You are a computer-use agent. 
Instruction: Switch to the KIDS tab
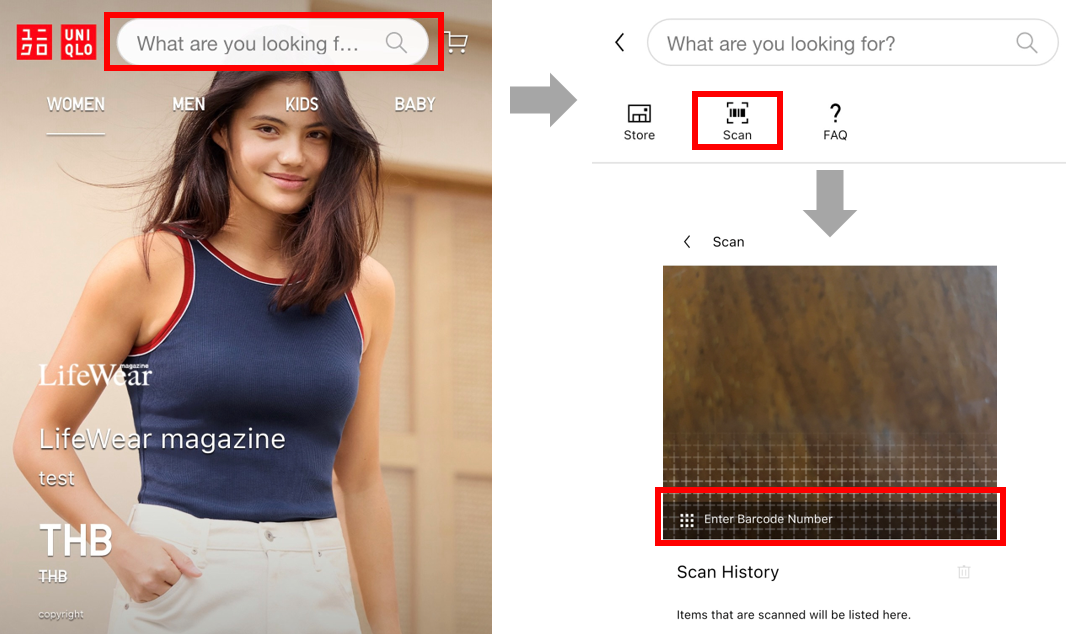[302, 104]
